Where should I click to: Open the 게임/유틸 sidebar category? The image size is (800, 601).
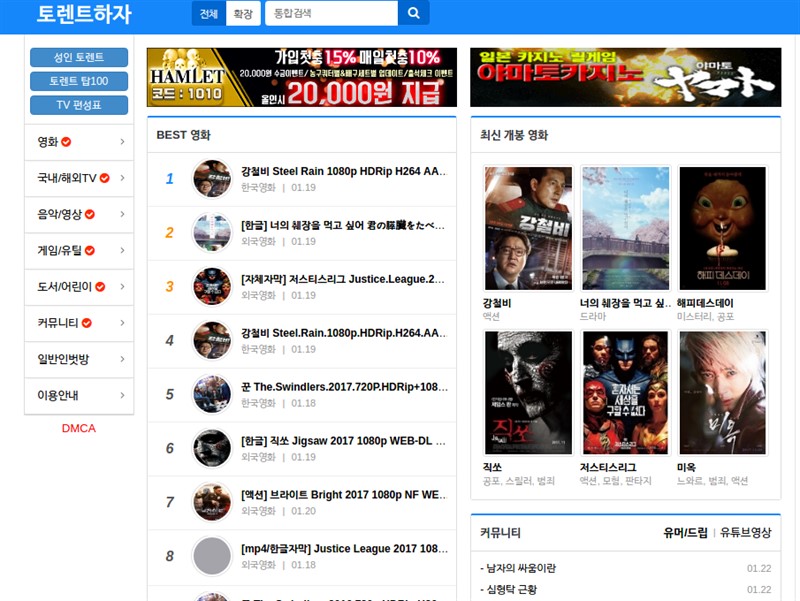[79, 251]
